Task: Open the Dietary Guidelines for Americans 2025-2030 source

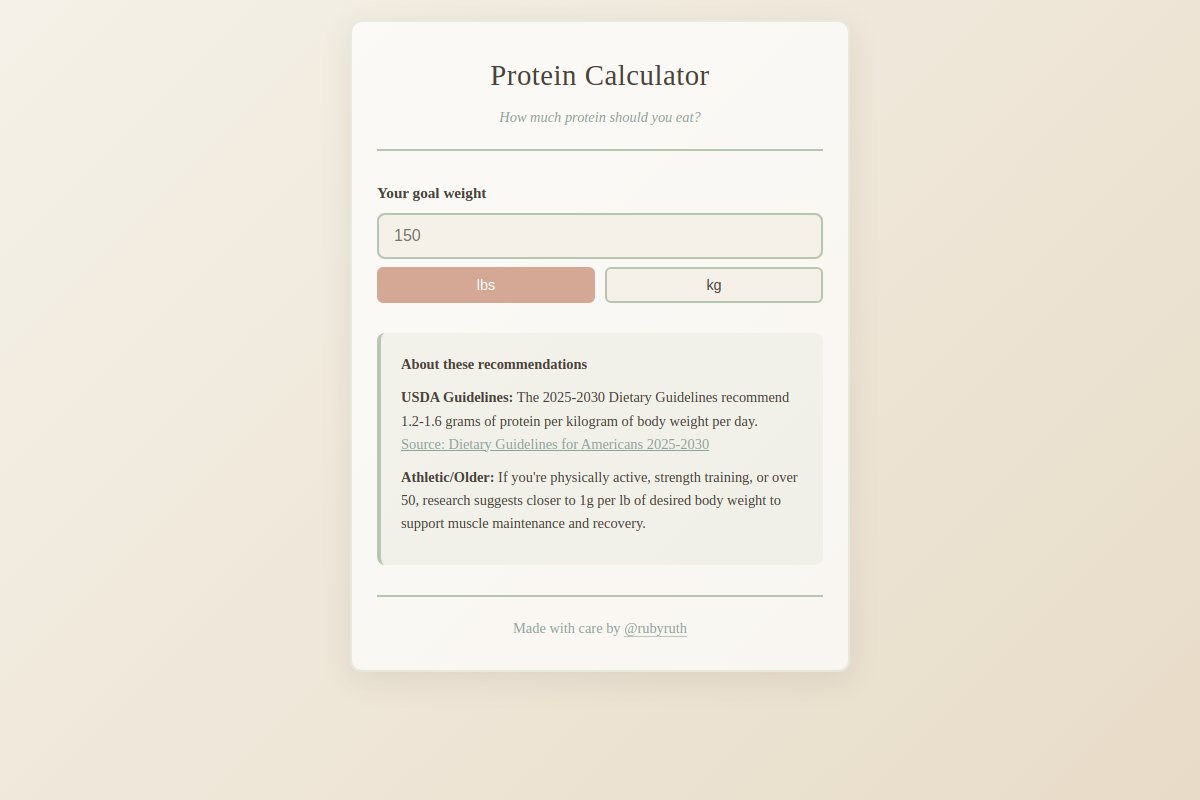Action: (554, 443)
